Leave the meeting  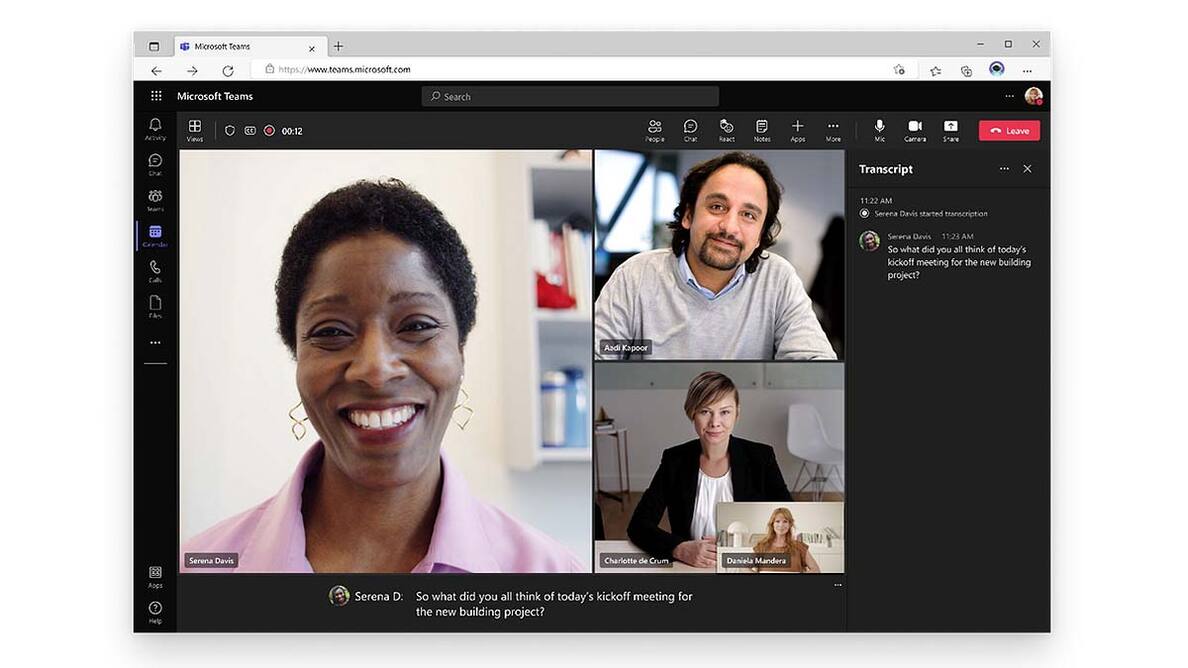(1009, 131)
